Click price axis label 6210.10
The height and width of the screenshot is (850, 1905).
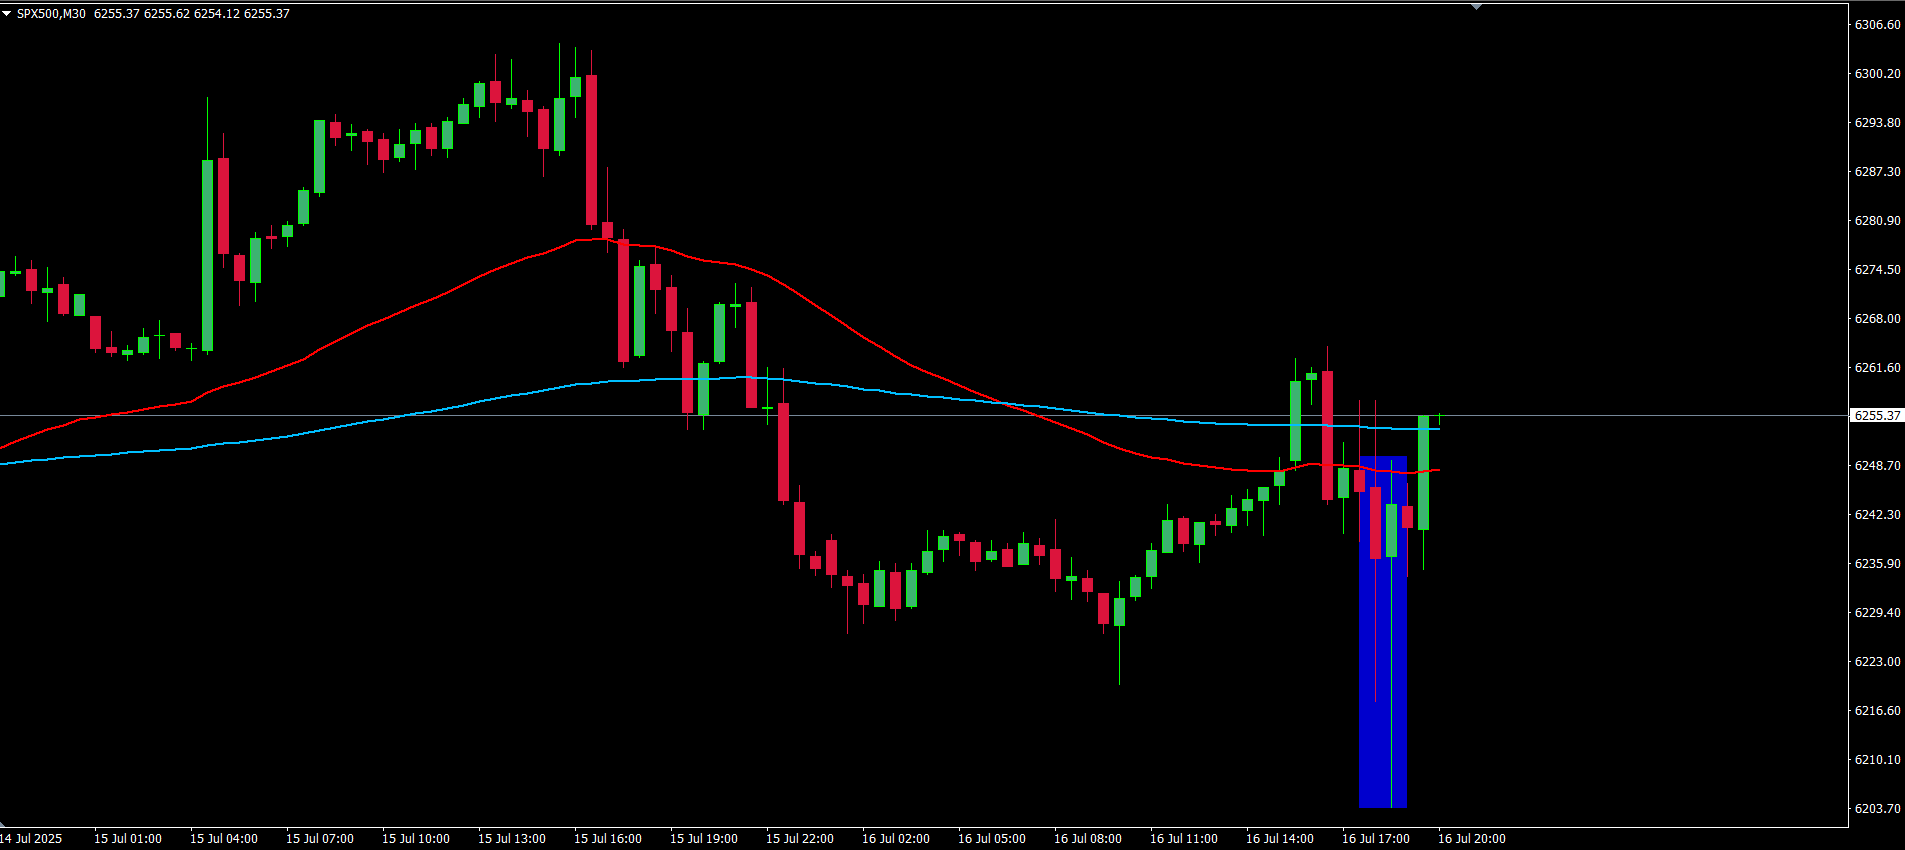point(1877,760)
